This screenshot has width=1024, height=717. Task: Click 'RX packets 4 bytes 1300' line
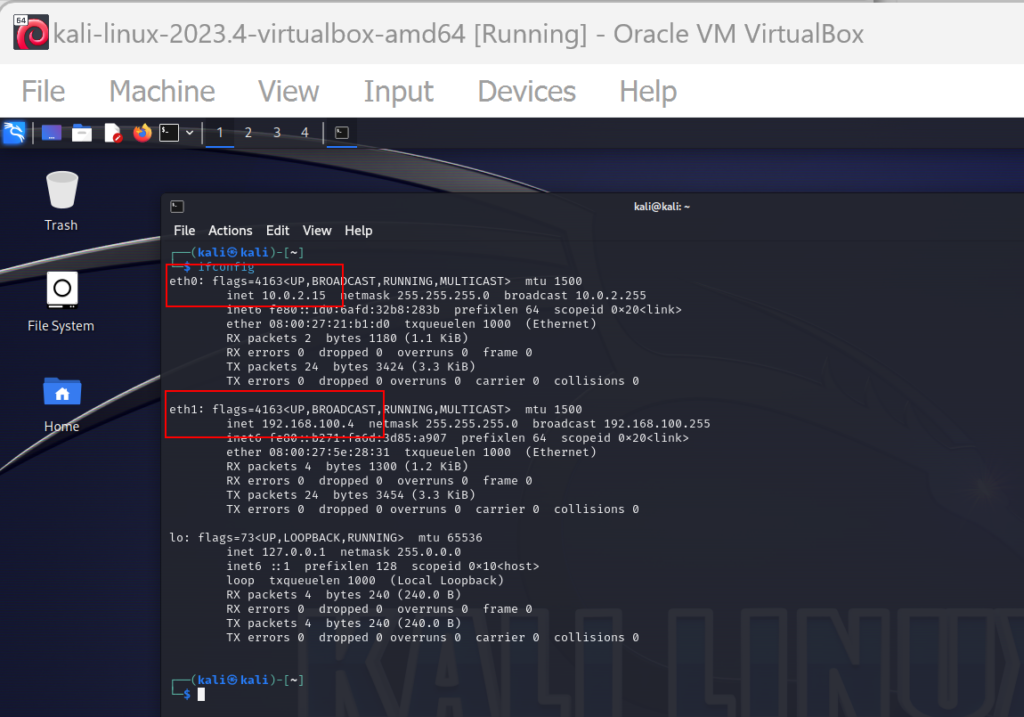click(x=347, y=467)
